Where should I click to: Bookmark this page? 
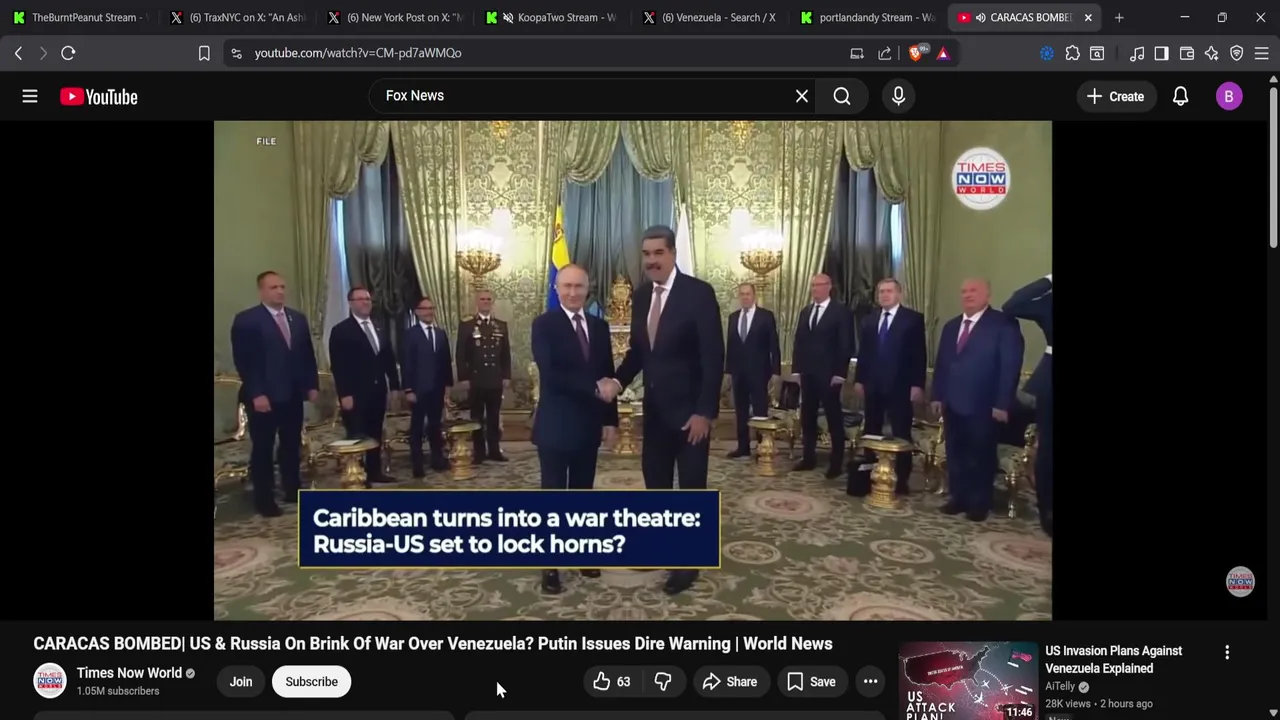204,53
